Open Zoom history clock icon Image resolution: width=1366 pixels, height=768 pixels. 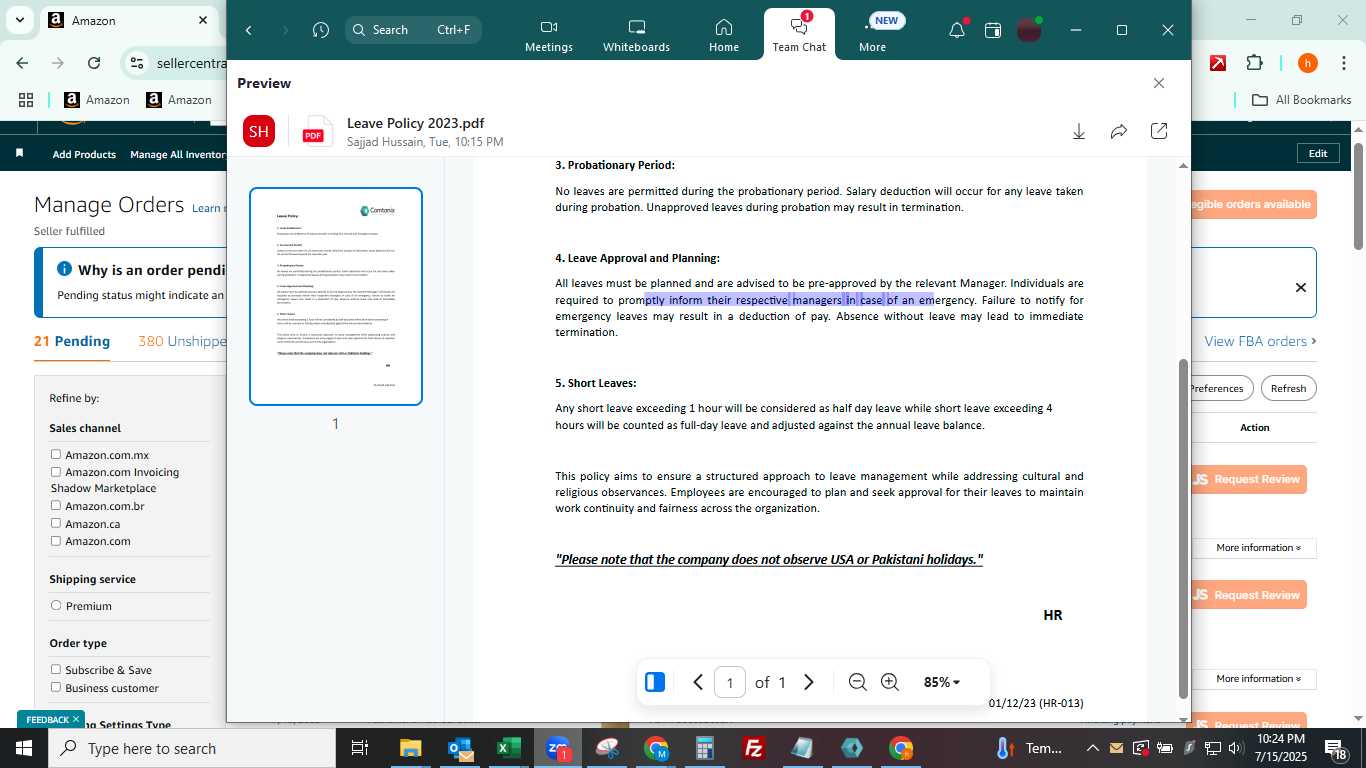click(x=320, y=30)
